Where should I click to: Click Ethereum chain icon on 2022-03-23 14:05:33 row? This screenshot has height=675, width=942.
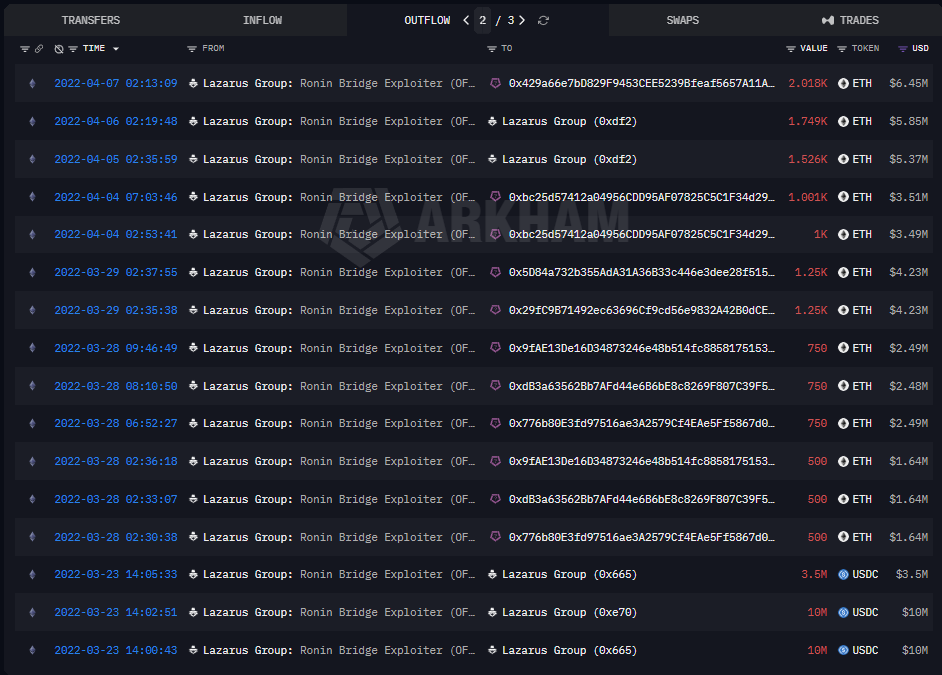click(x=32, y=574)
